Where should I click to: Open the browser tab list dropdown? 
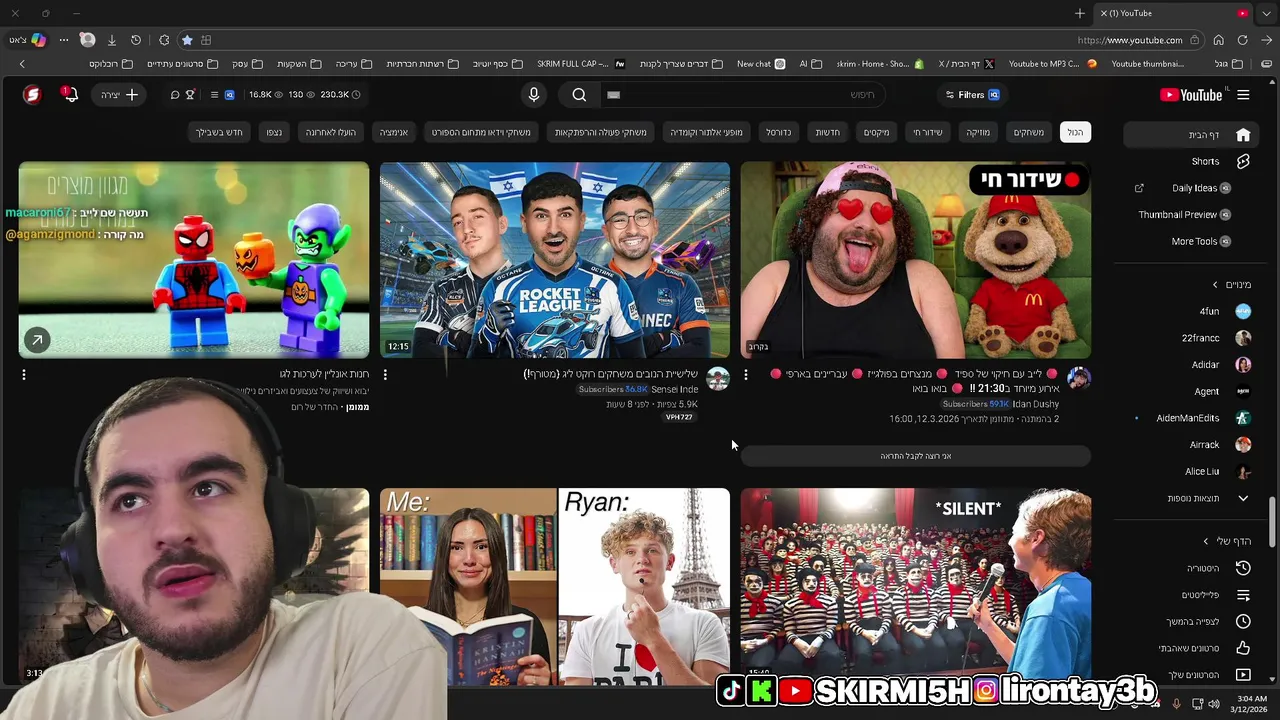[x=1267, y=13]
